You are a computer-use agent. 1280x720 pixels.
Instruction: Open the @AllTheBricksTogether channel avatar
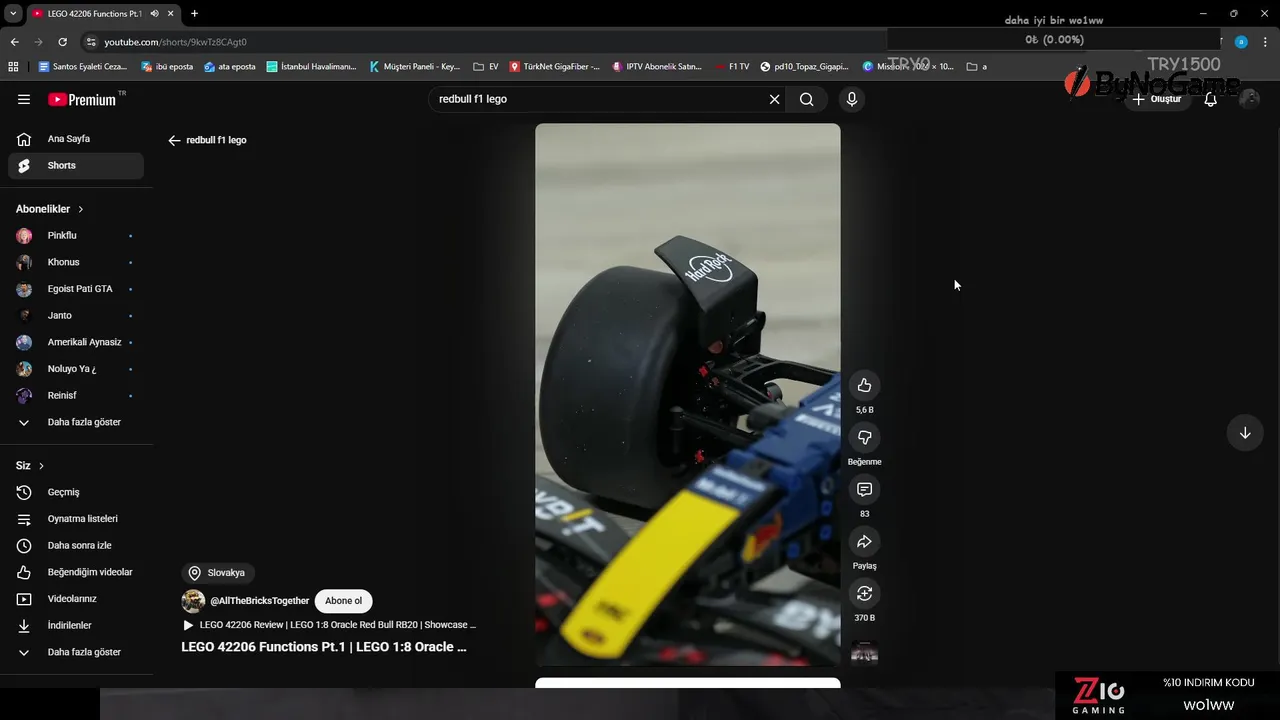(x=193, y=601)
